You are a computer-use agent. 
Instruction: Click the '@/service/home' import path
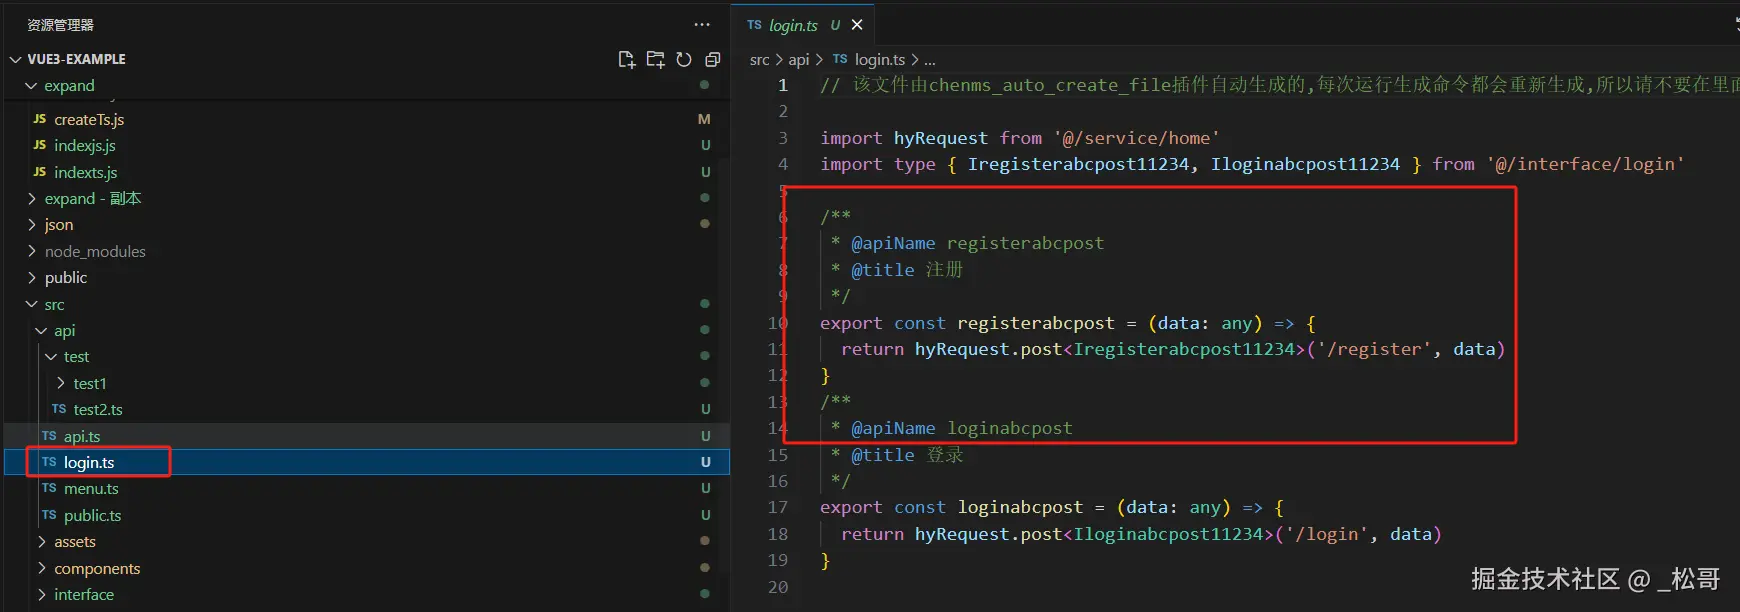click(1136, 138)
